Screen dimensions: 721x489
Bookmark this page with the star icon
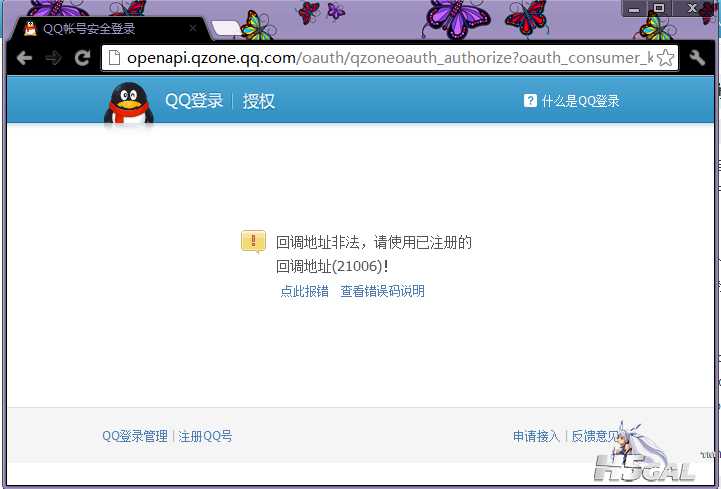tap(665, 58)
